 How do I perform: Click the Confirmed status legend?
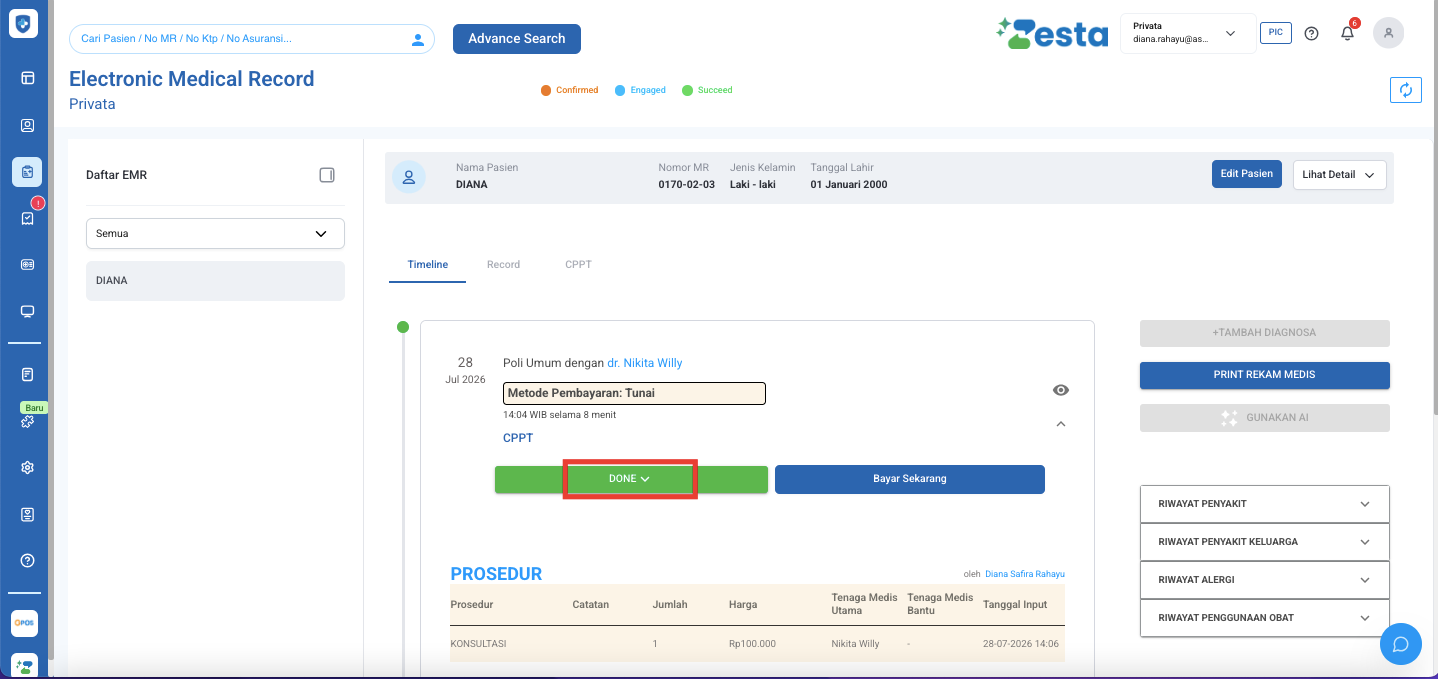click(569, 90)
